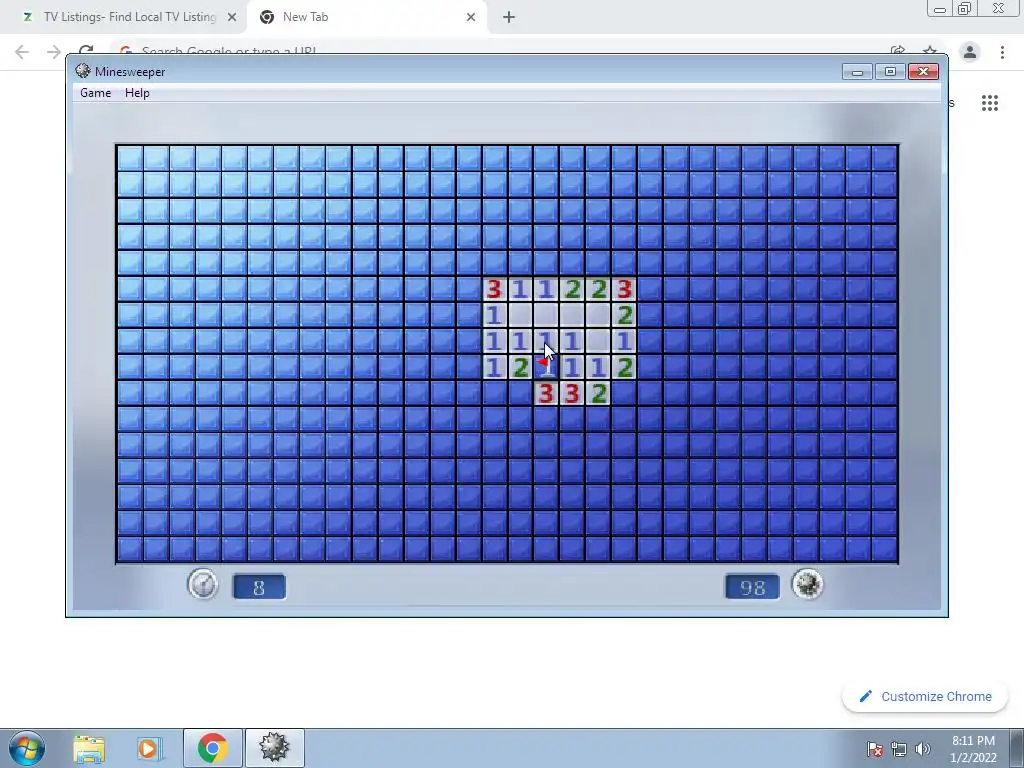Open Action Center flag in system tray
Viewport: 1024px width, 768px height.
(x=874, y=749)
